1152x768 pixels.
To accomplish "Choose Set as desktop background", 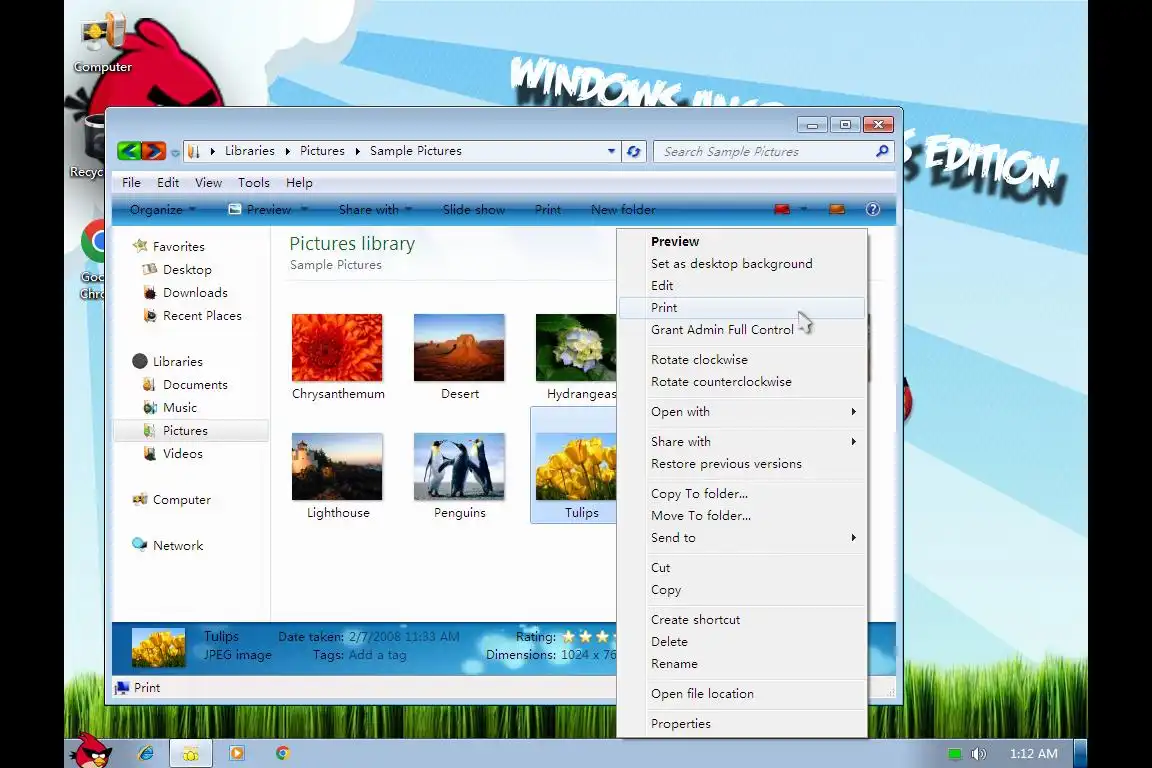I will coord(742,264).
